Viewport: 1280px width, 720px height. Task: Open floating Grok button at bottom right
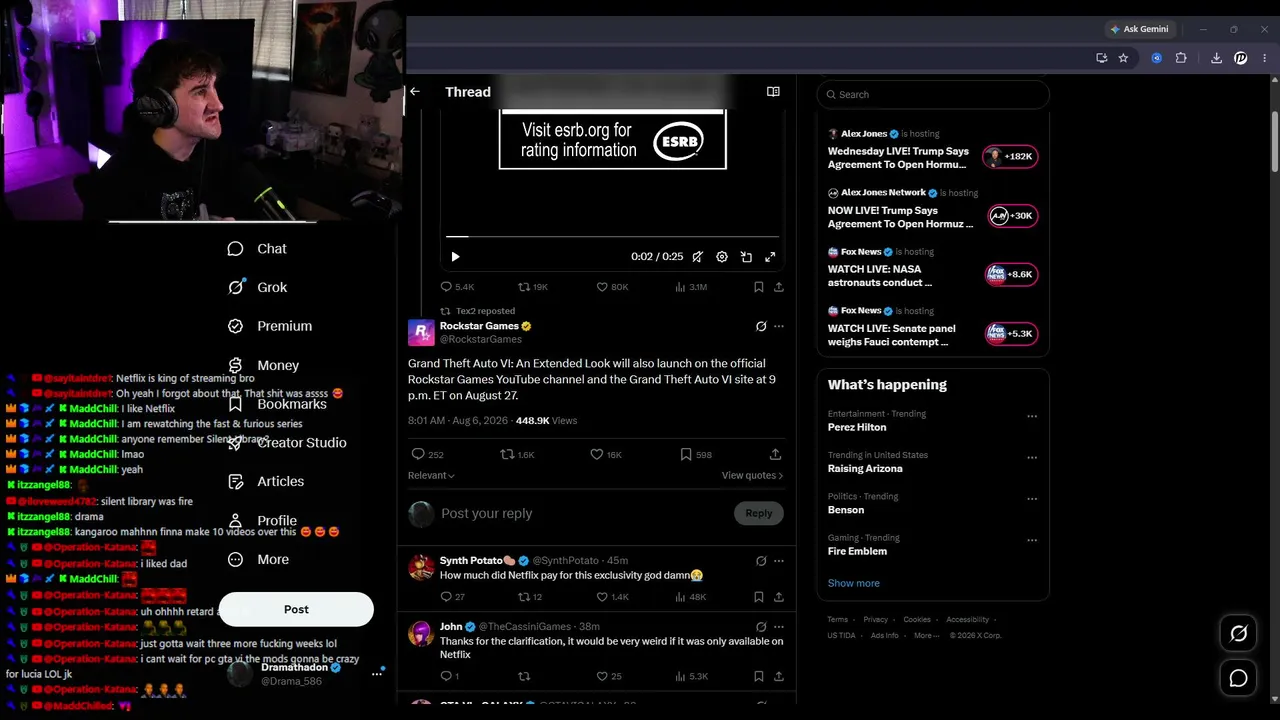point(1238,633)
